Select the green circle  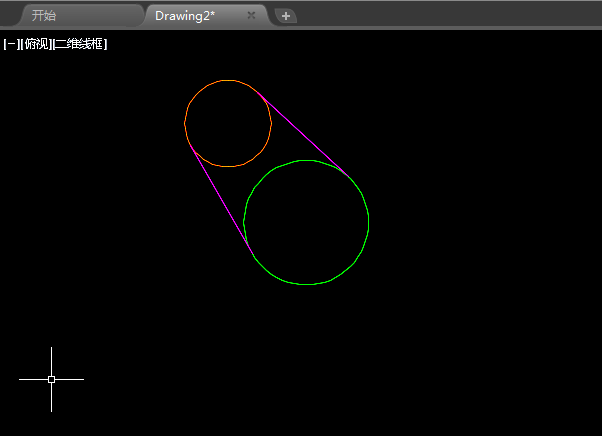click(x=369, y=222)
